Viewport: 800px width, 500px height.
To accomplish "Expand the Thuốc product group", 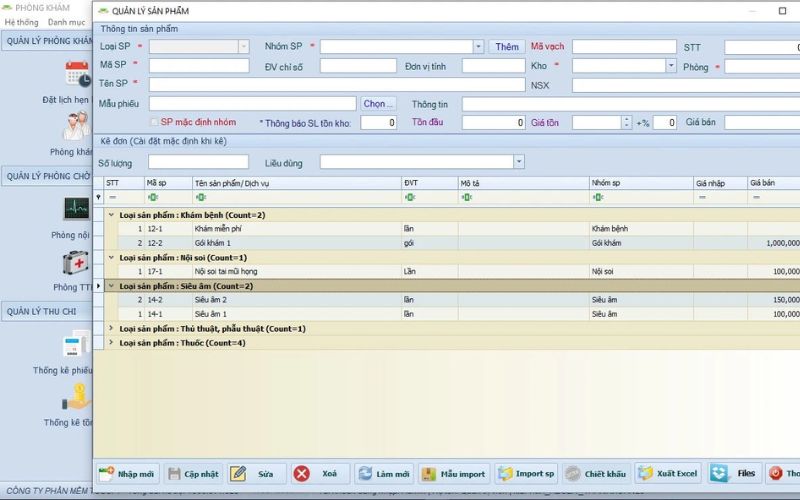I will pos(111,343).
